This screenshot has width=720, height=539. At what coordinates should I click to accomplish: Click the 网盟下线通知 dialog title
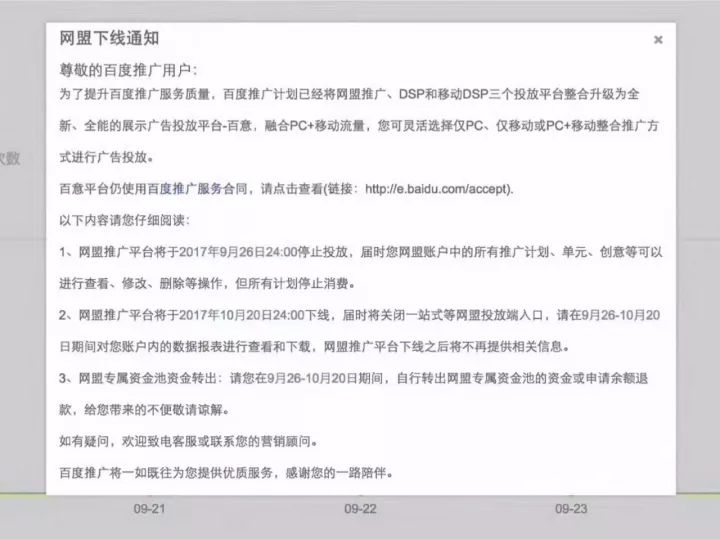(x=109, y=39)
